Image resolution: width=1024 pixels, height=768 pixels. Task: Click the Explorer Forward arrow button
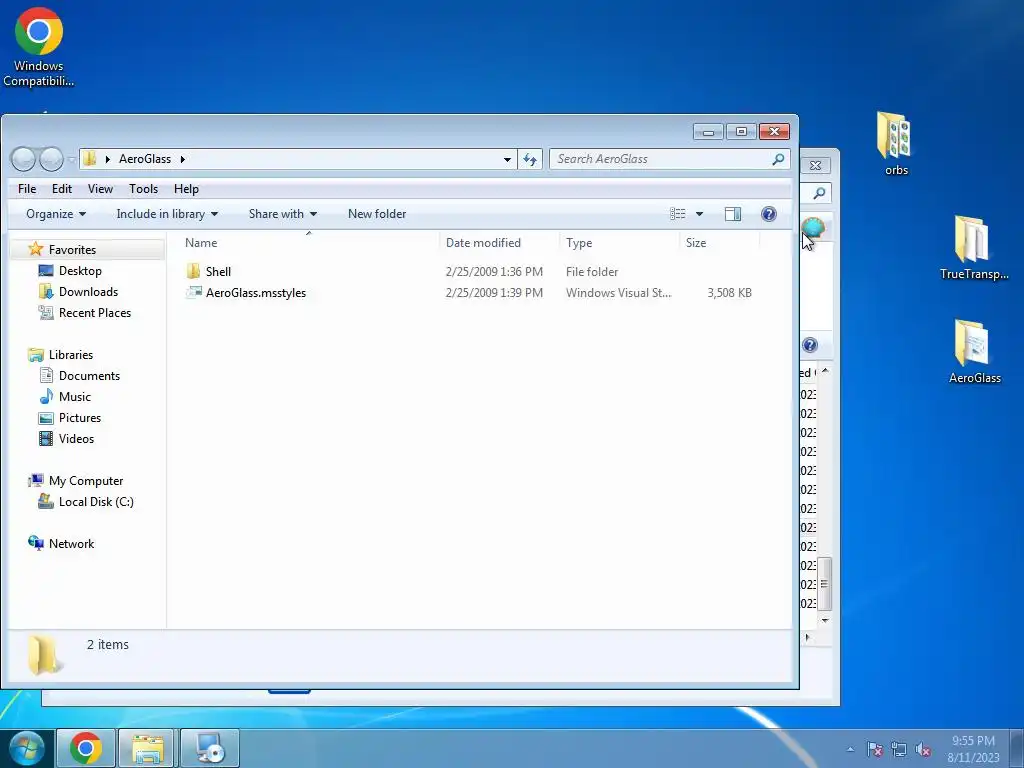51,159
